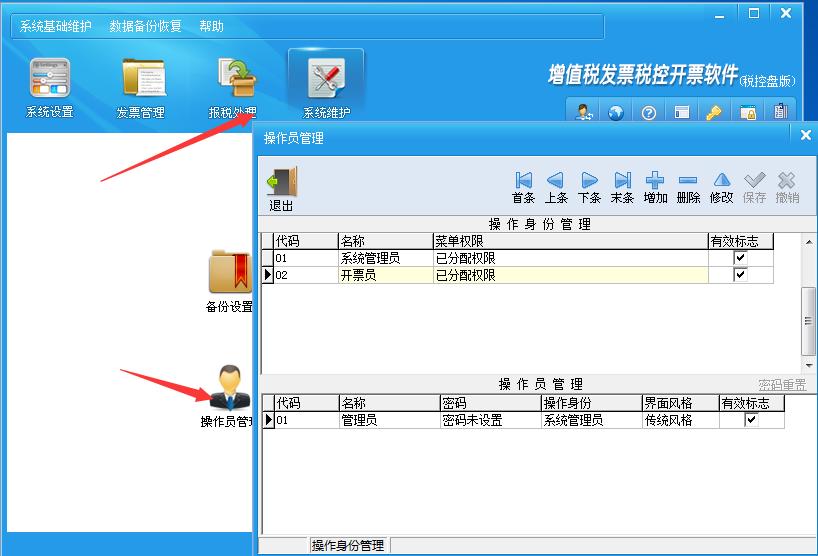Click the 密码重置 link

[x=782, y=385]
